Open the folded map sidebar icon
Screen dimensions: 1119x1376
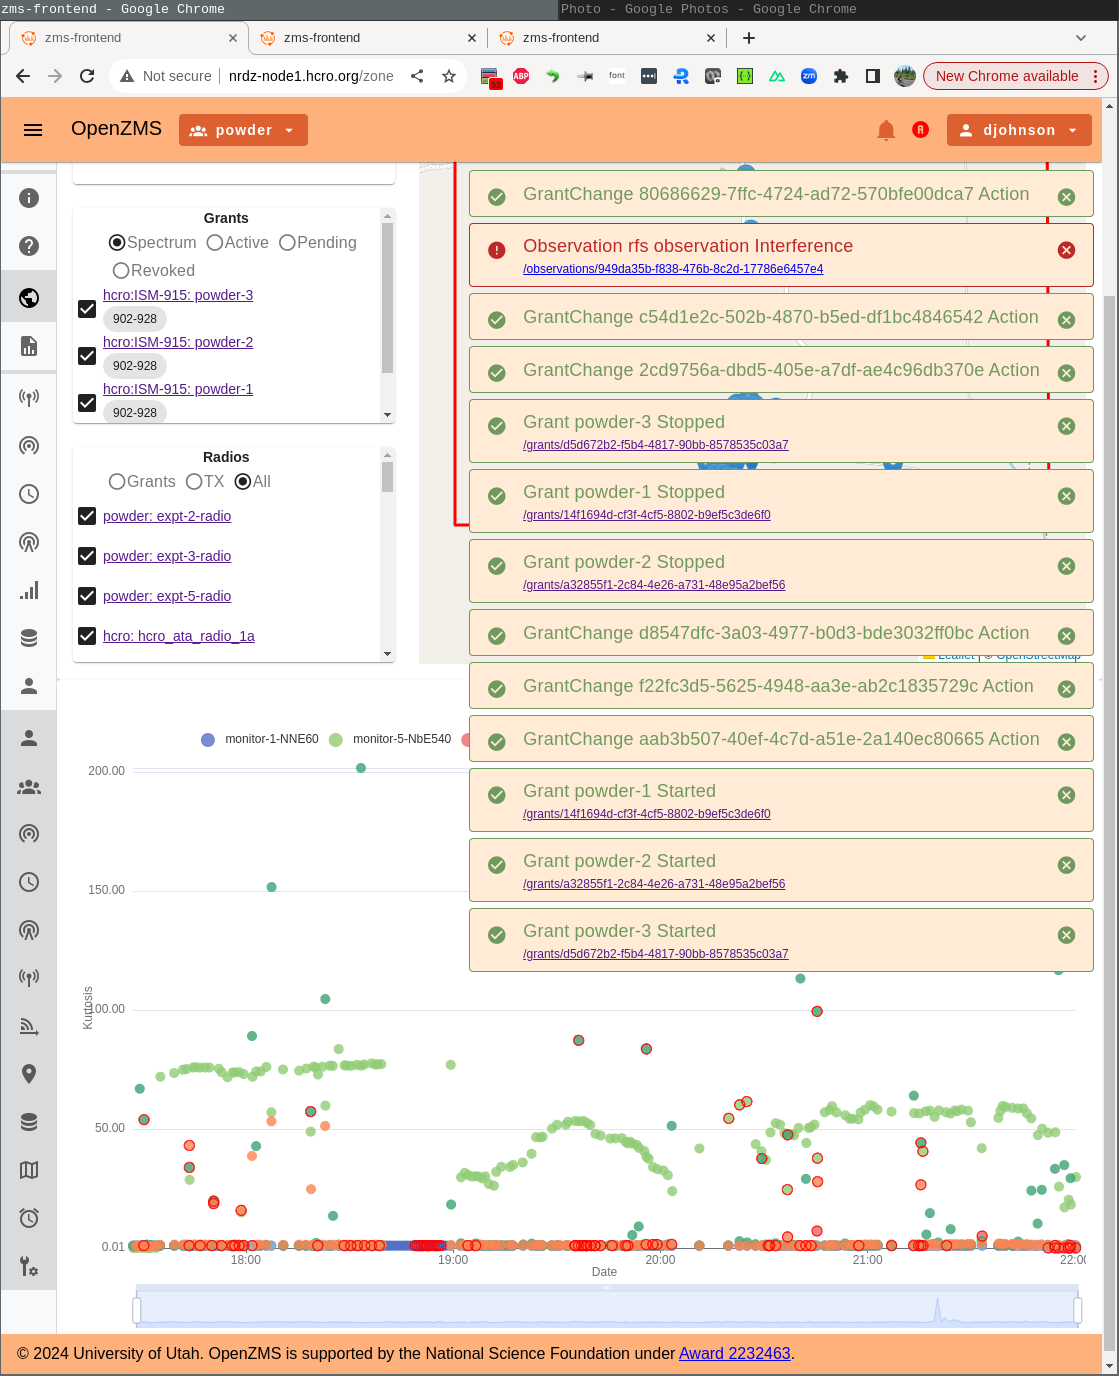tap(29, 1170)
